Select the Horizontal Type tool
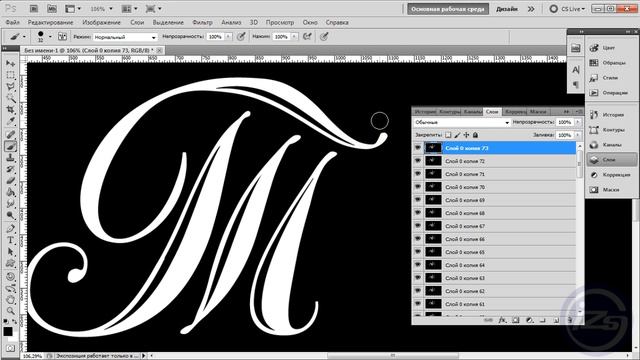Screen dimensions: 640x360 click(x=11, y=240)
